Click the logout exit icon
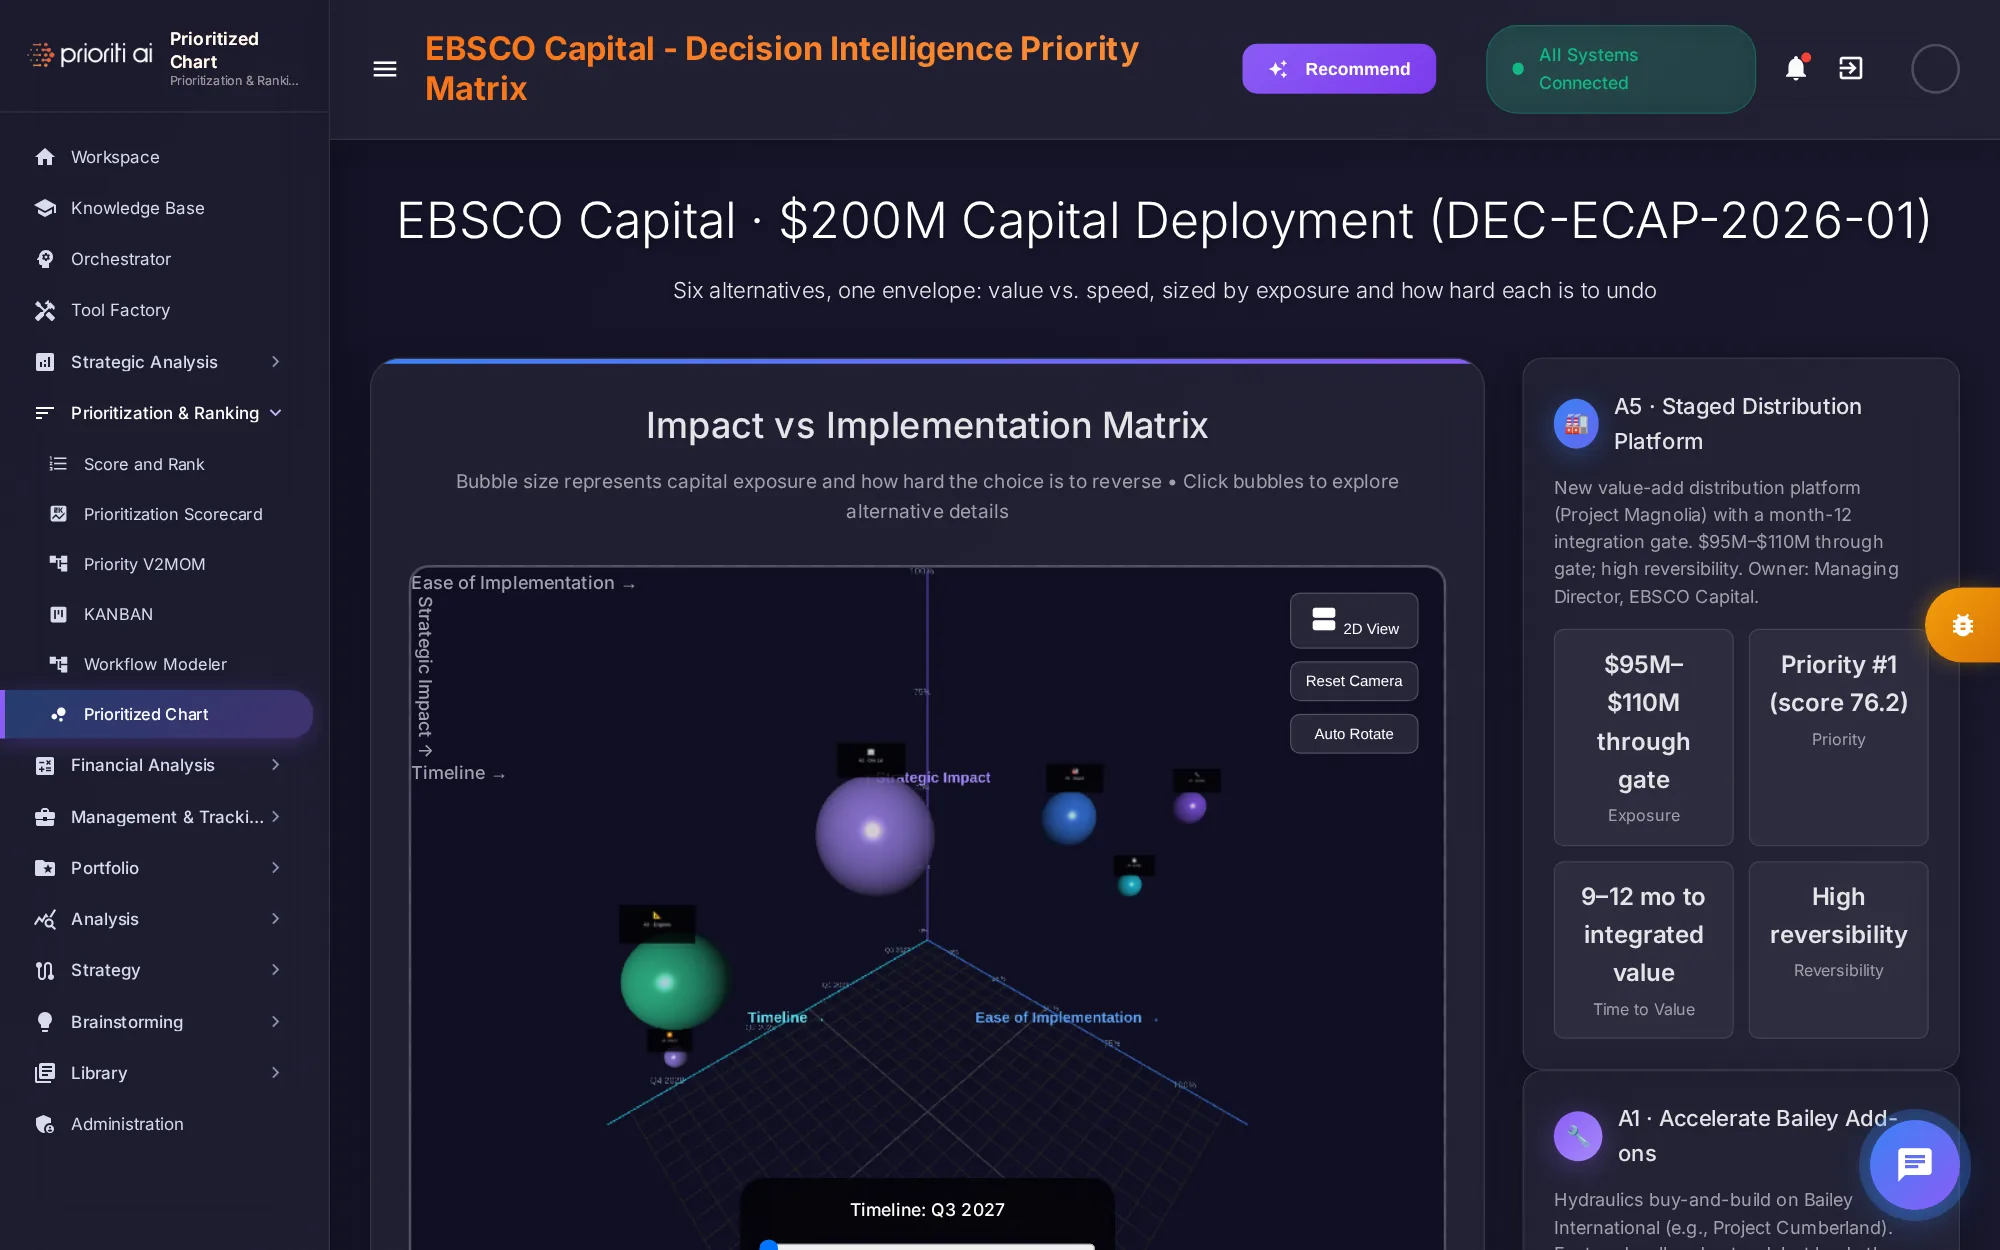The image size is (2000, 1250). tap(1851, 68)
